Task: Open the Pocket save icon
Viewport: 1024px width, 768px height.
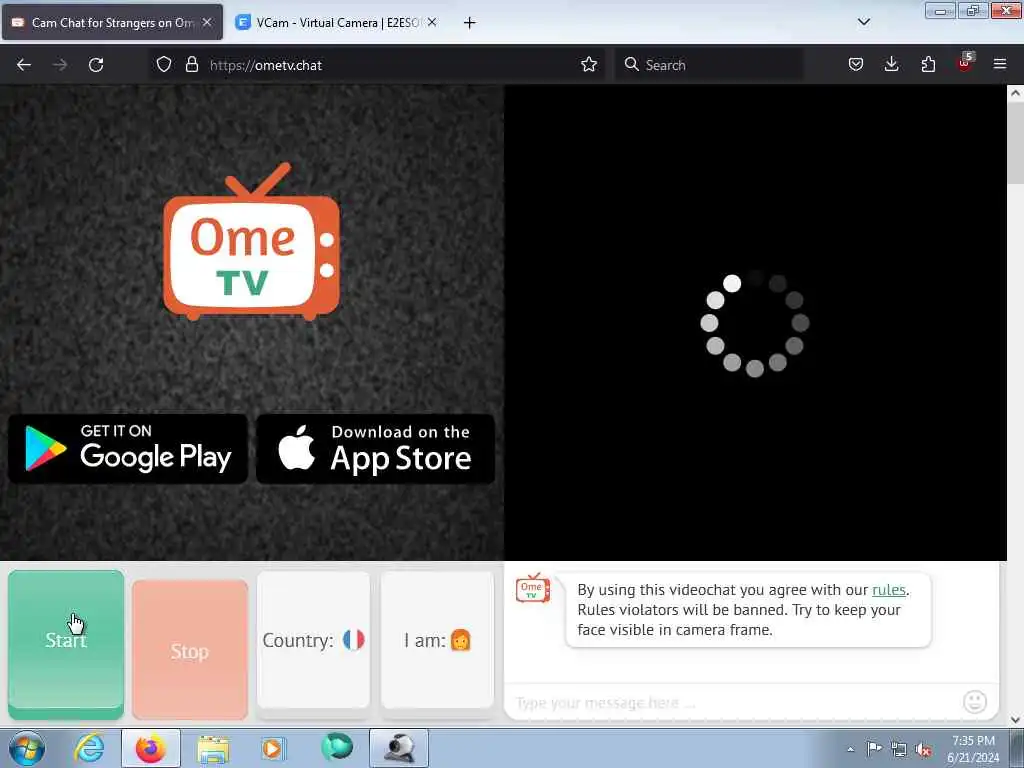Action: (x=856, y=65)
